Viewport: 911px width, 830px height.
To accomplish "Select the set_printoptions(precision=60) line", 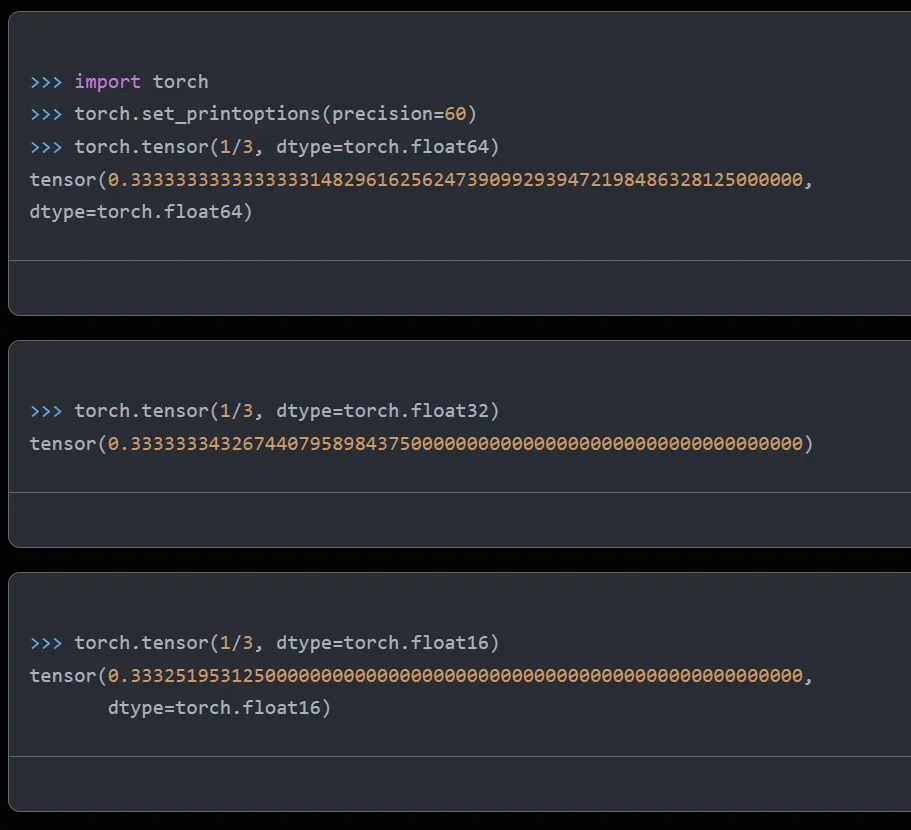I will (x=253, y=114).
